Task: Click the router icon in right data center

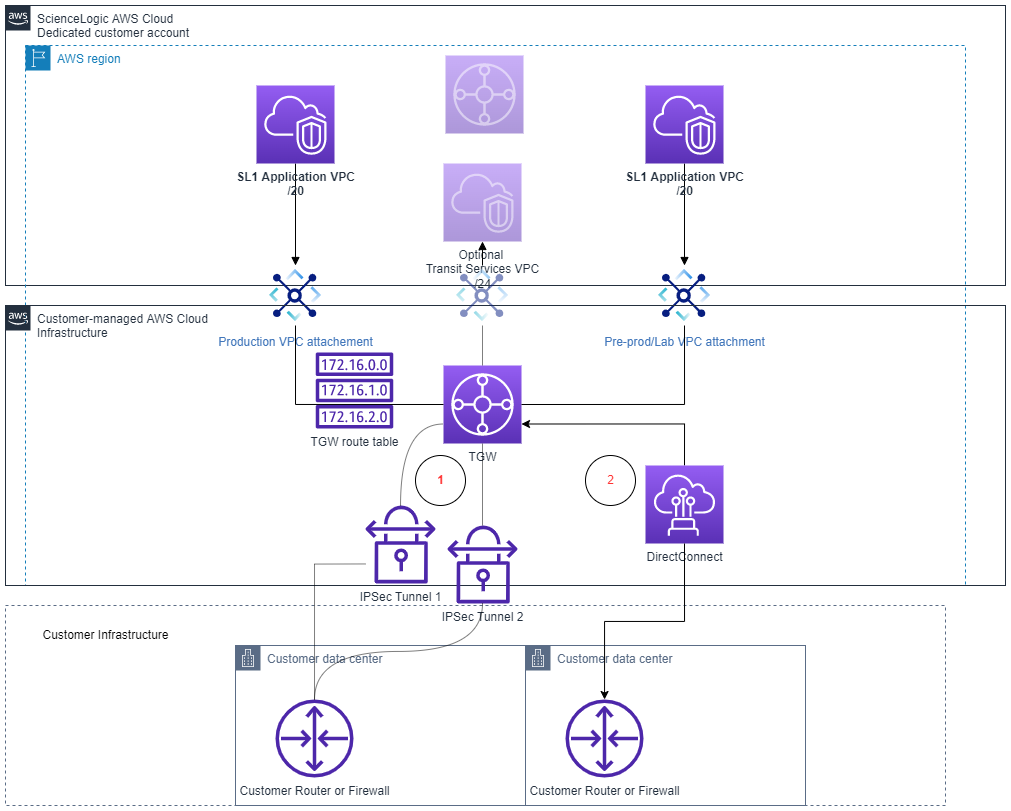Action: [x=604, y=739]
